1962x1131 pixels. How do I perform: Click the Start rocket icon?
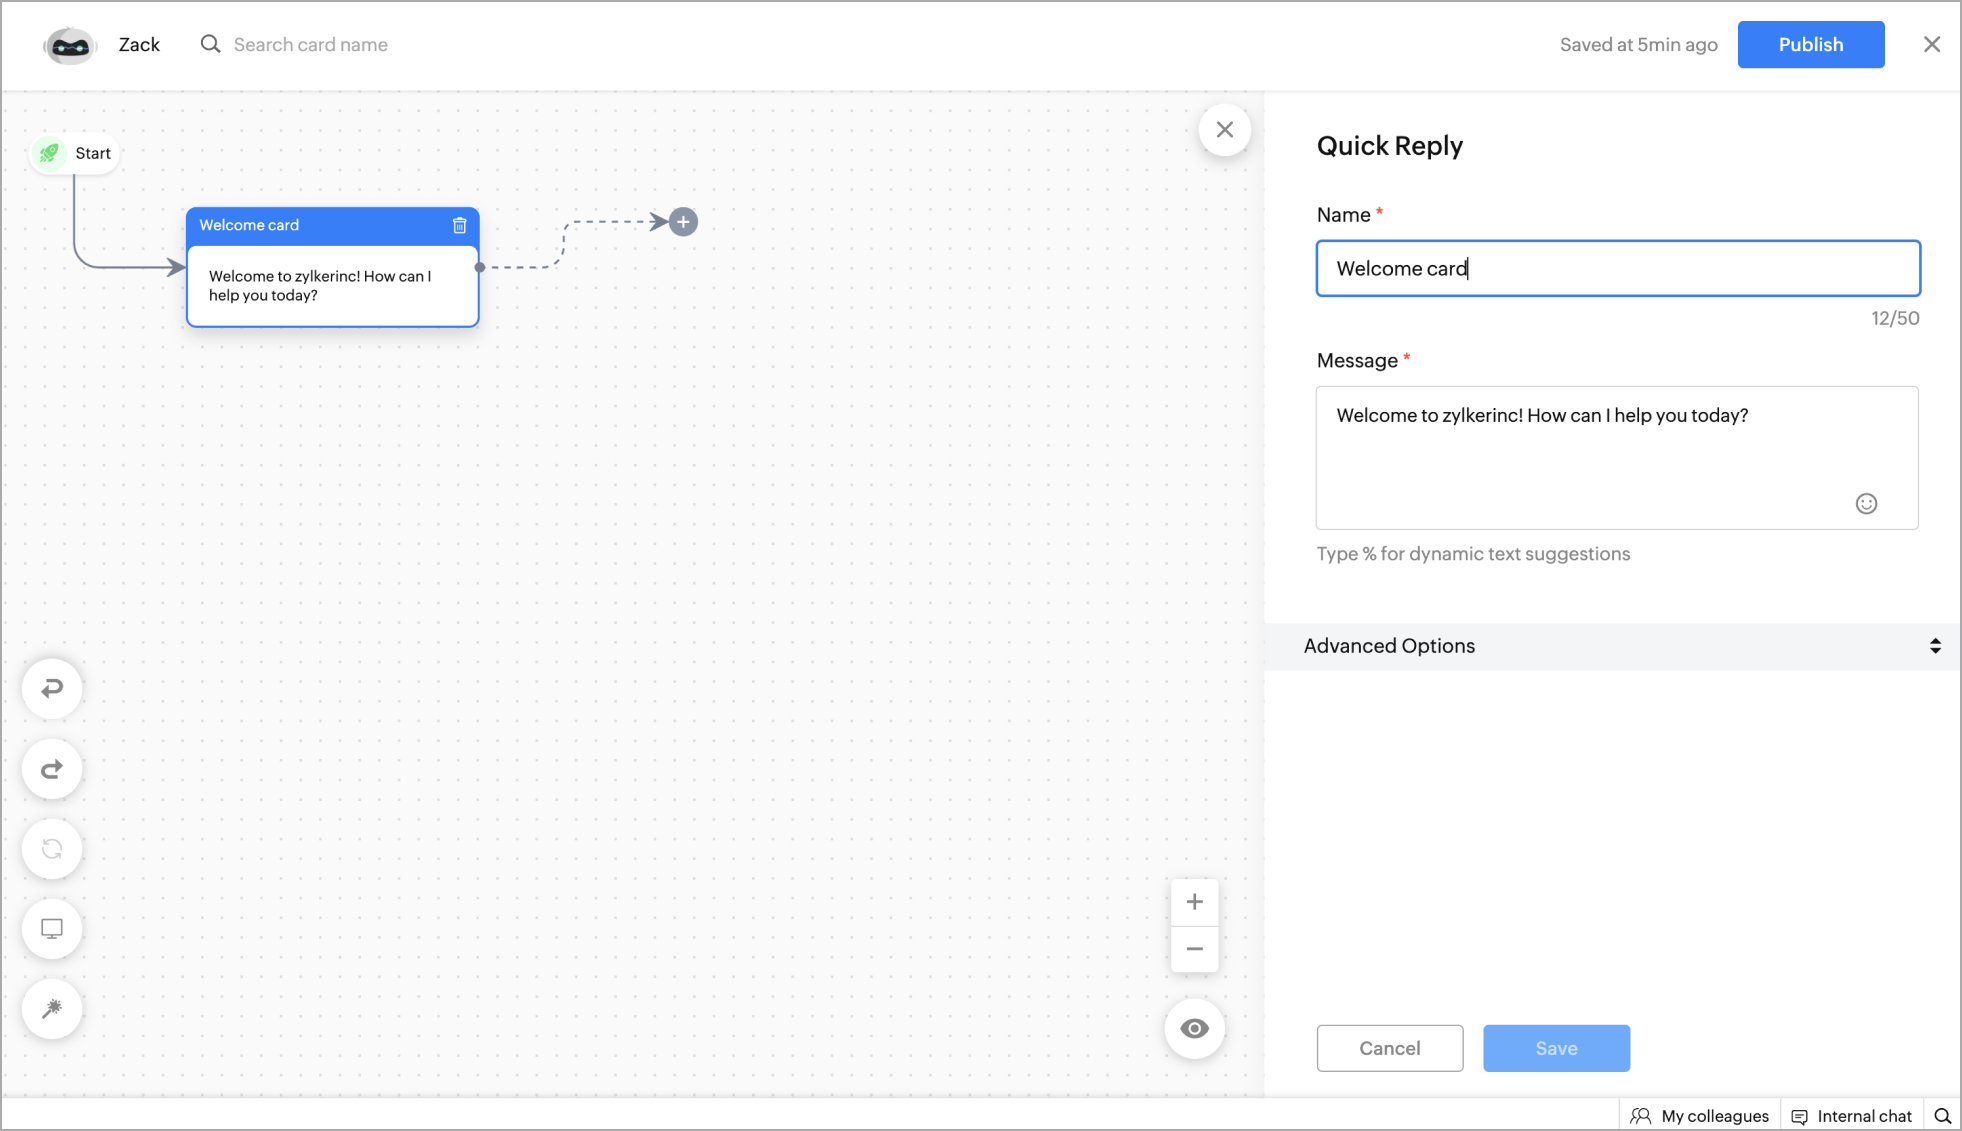click(x=49, y=153)
